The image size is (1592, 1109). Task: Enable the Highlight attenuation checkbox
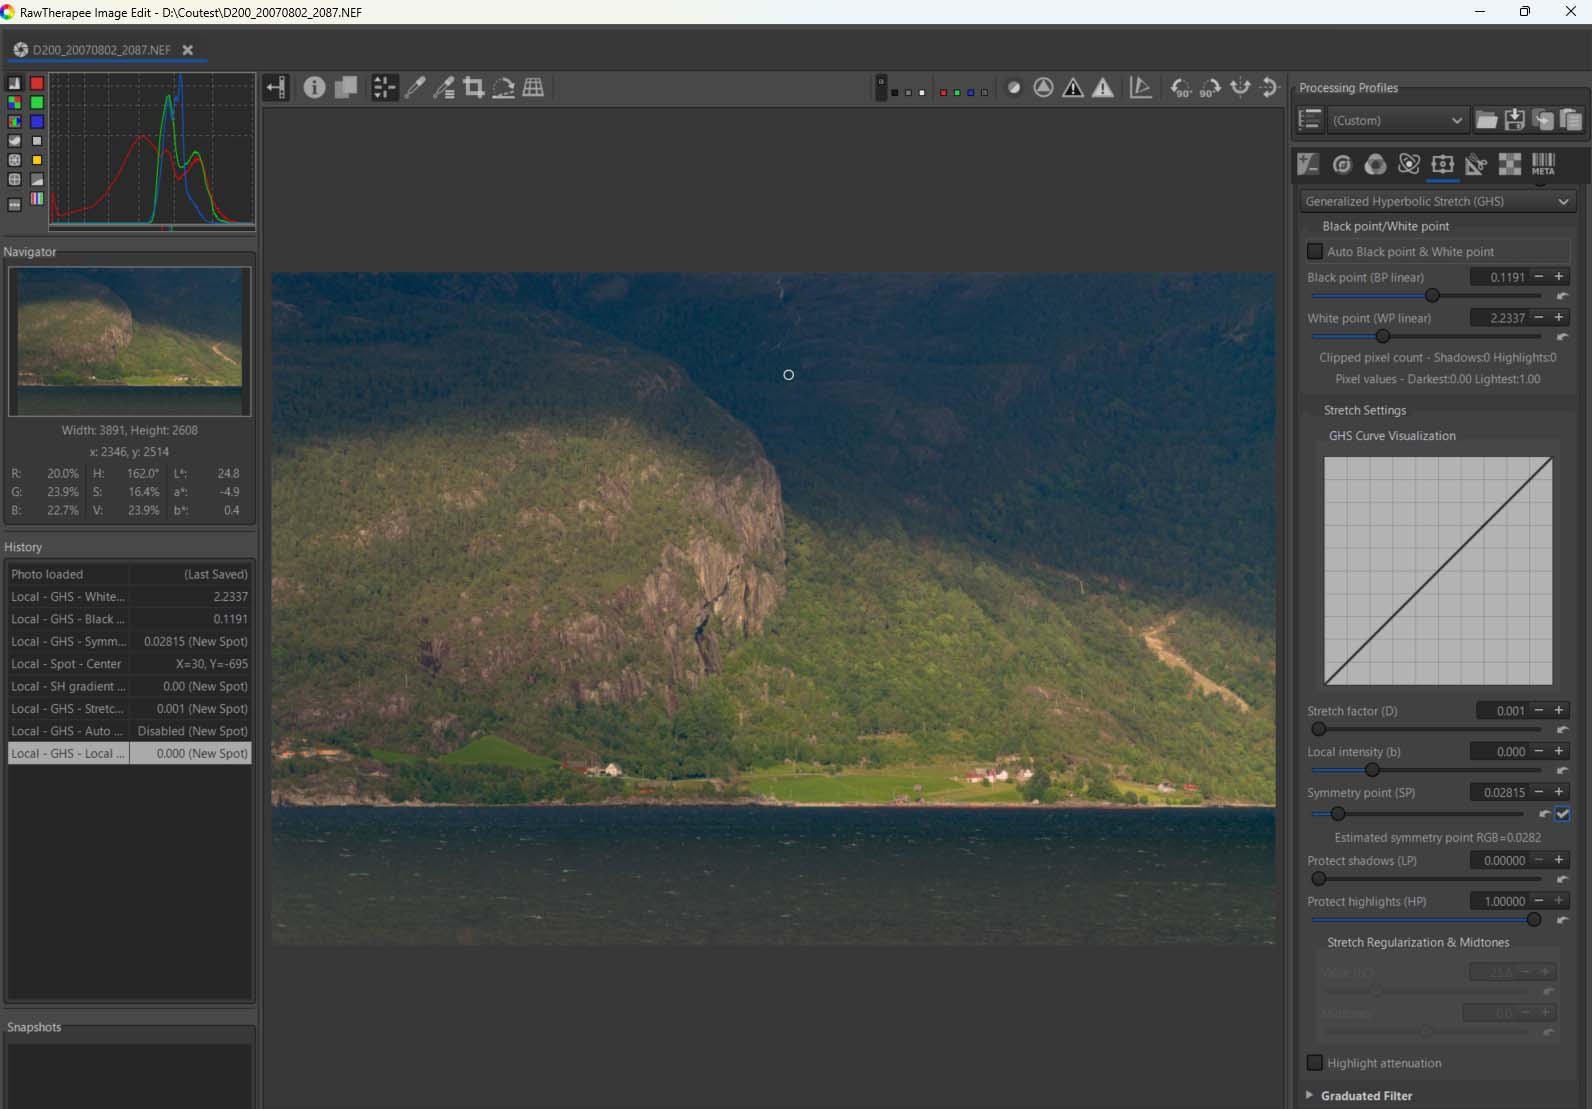(x=1315, y=1063)
